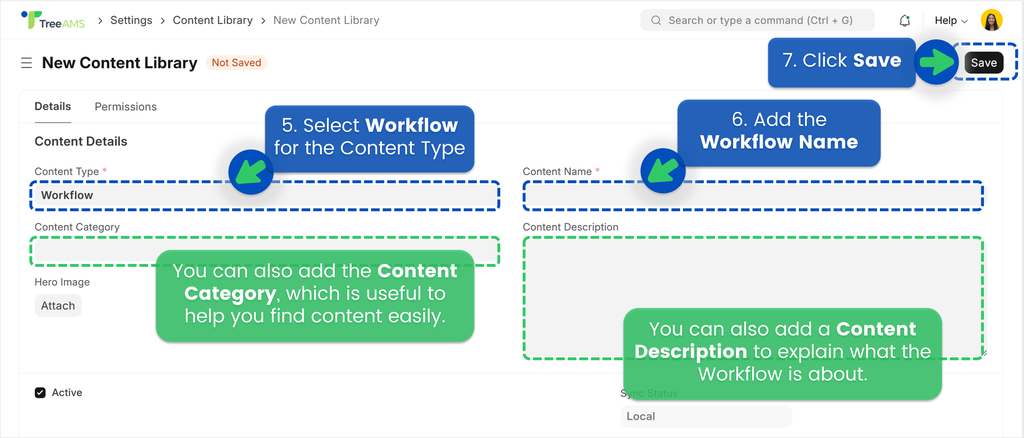Focus the search or command bar
Screen dimensions: 1024x438
click(x=760, y=20)
